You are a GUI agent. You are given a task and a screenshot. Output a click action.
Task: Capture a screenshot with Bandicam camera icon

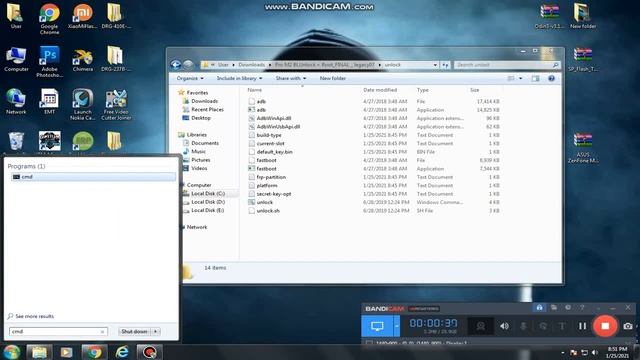point(628,326)
